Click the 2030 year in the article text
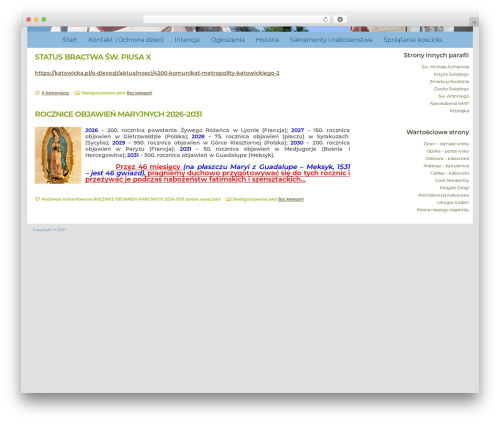 (297, 143)
